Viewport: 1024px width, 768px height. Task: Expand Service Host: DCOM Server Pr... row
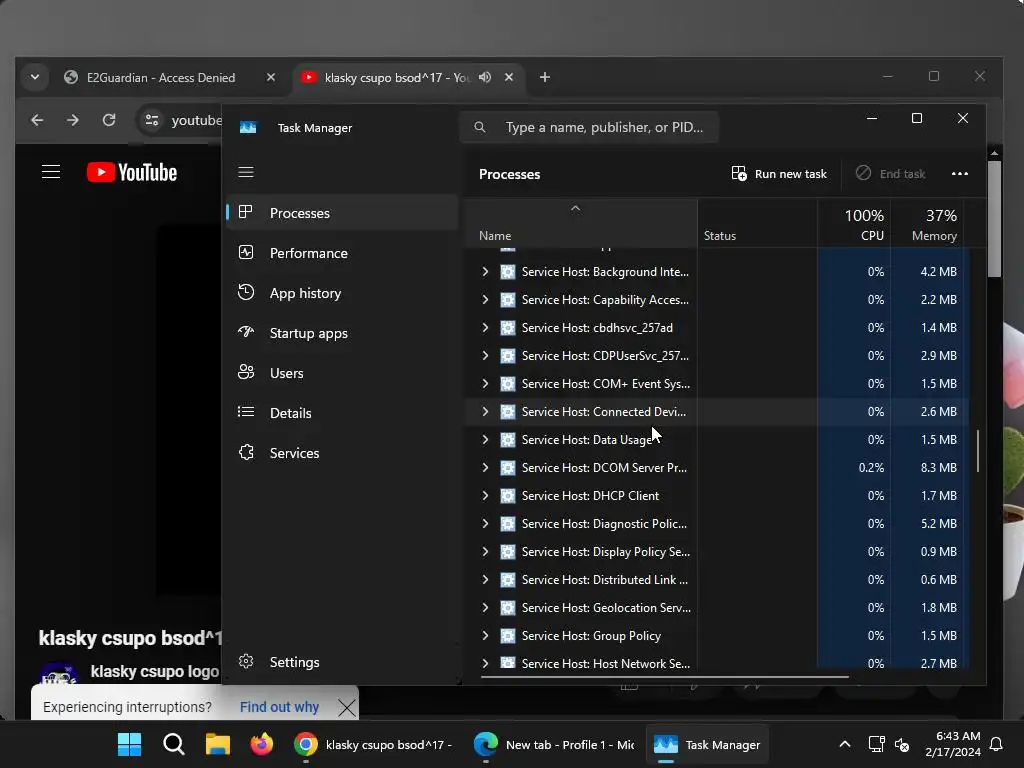(x=485, y=468)
